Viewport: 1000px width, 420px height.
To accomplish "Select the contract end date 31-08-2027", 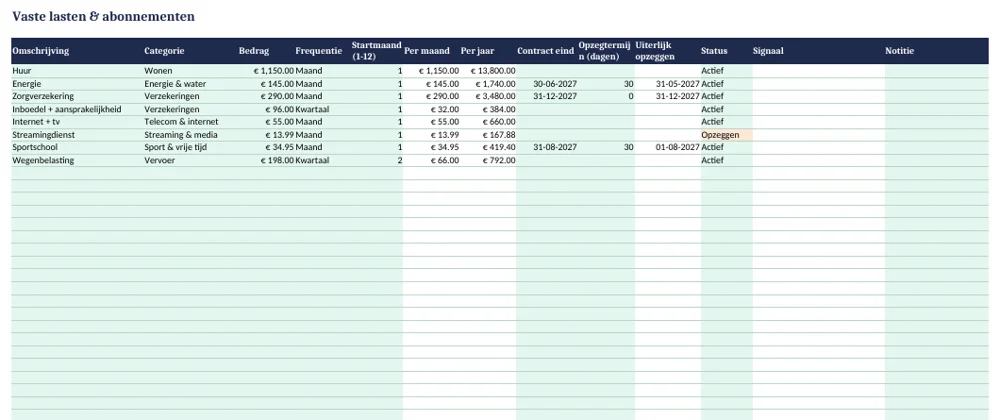I will pyautogui.click(x=547, y=147).
